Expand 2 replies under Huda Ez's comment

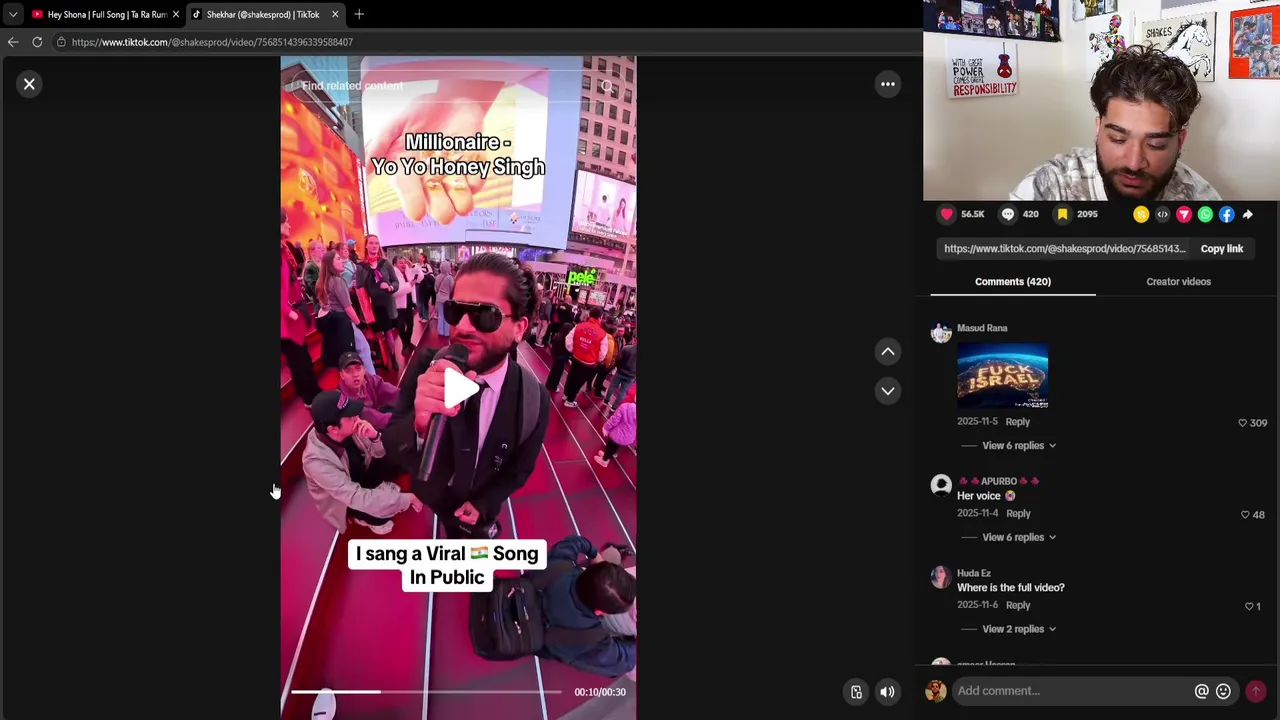pos(1018,630)
